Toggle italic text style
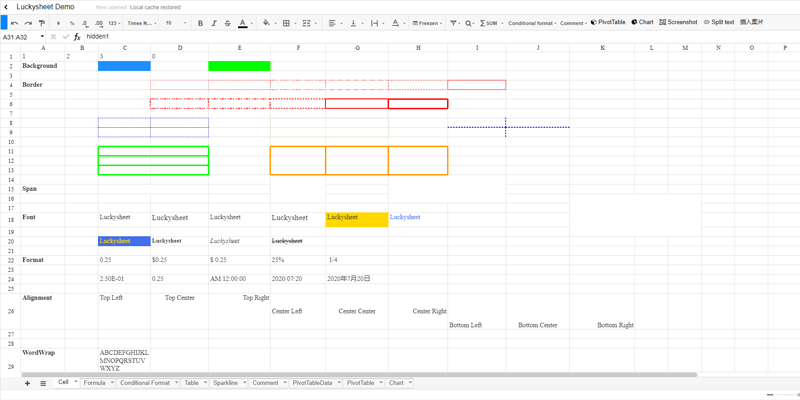This screenshot has height=400, width=800. tap(214, 23)
